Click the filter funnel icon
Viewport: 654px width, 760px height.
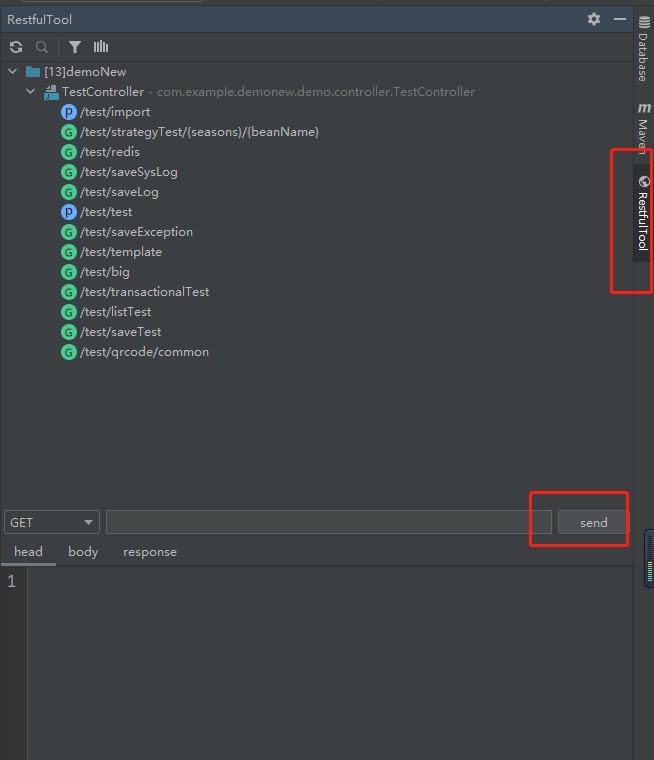tap(75, 47)
